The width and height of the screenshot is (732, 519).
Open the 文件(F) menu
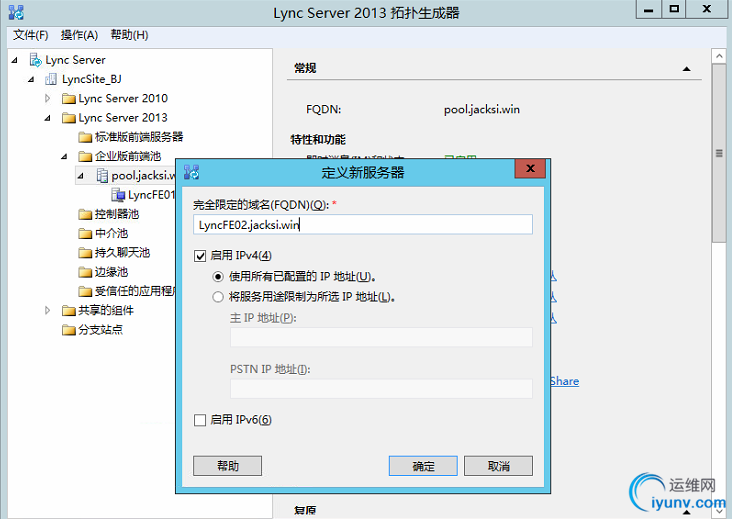pyautogui.click(x=31, y=35)
